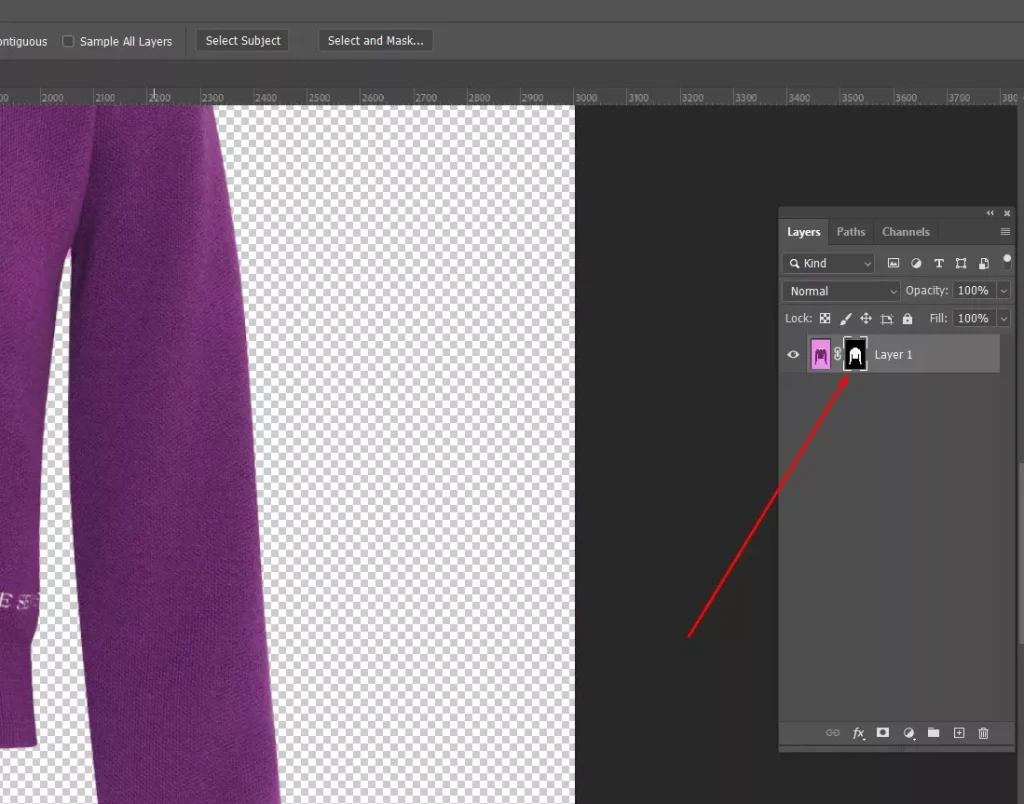Enable Sample All Layers
Viewport: 1024px width, 804px height.
tap(68, 41)
